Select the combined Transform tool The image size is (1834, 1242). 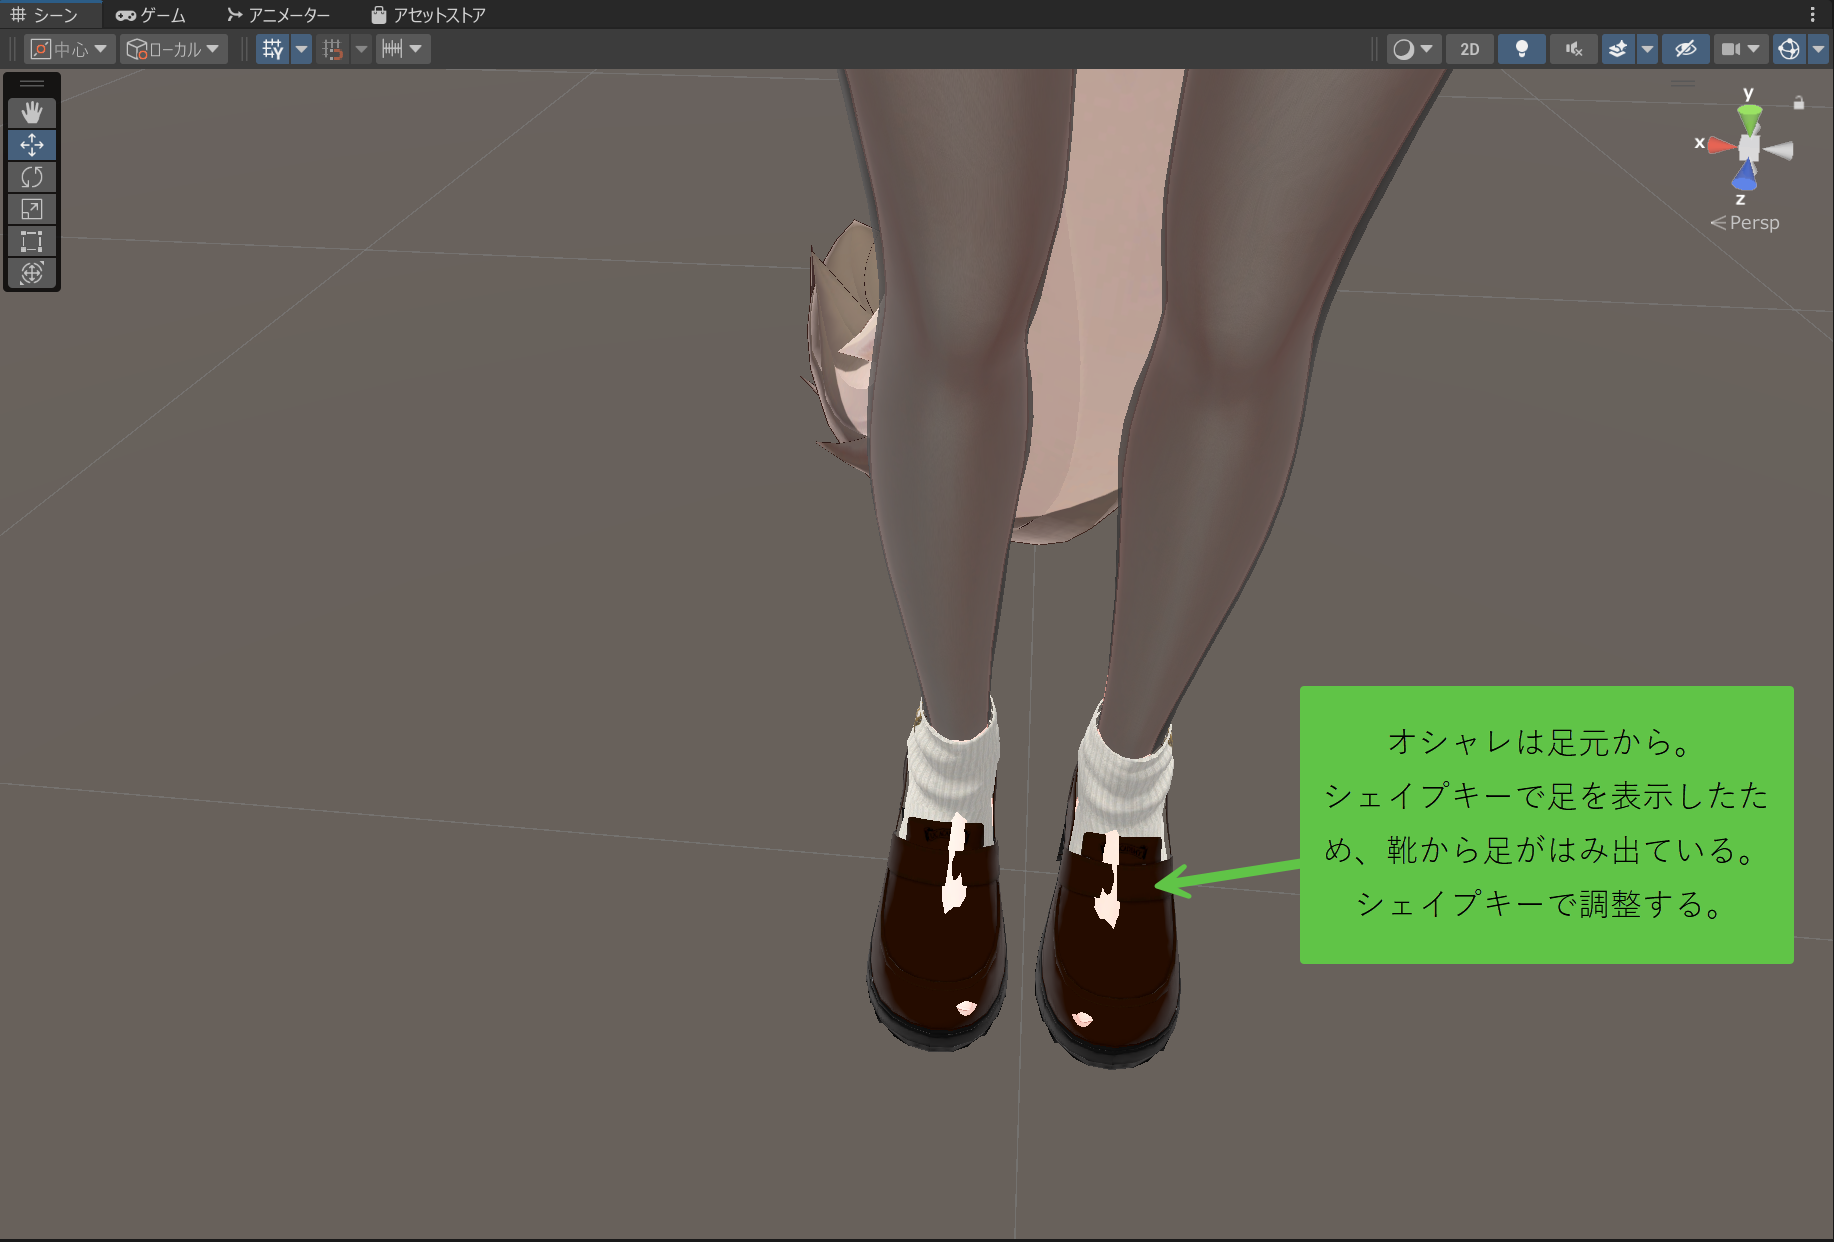32,273
